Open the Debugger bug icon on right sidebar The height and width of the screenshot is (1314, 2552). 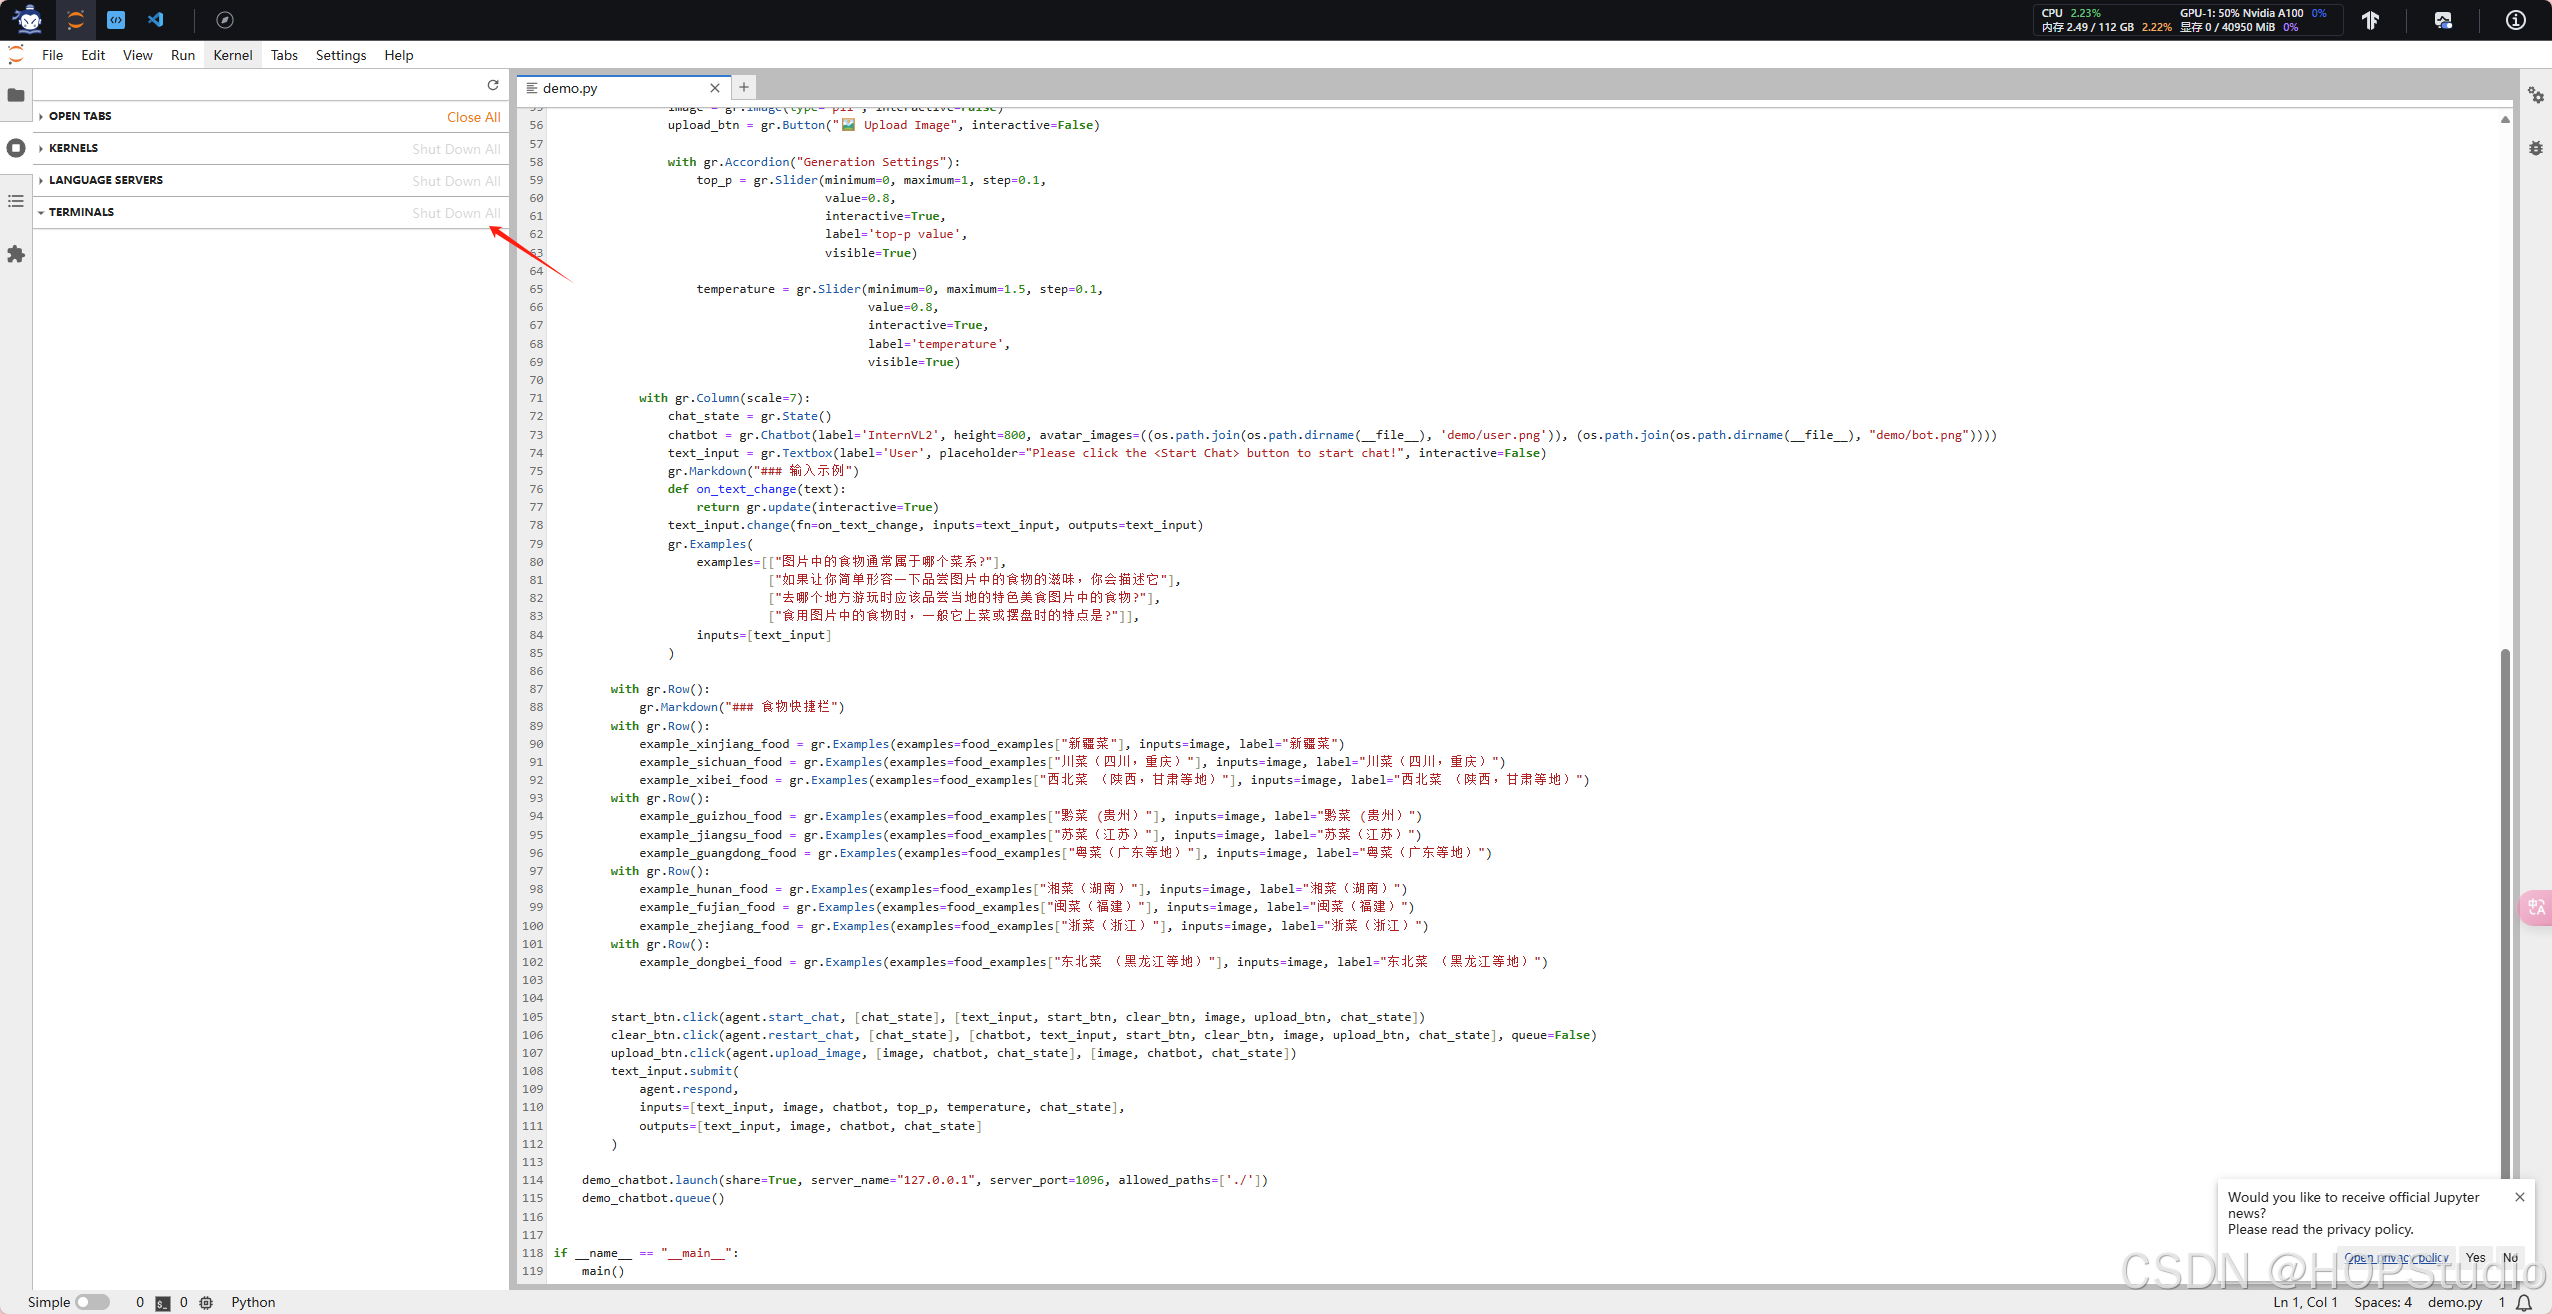coord(2536,147)
